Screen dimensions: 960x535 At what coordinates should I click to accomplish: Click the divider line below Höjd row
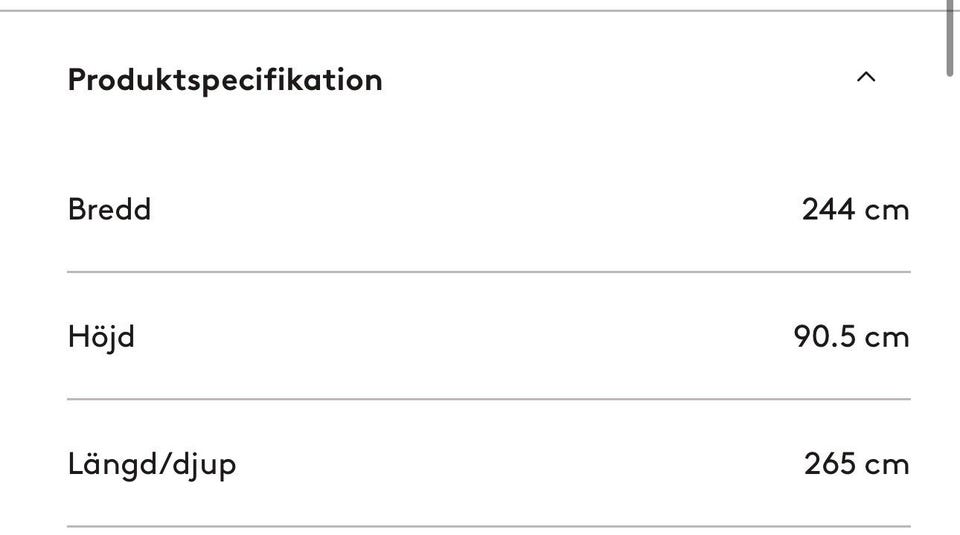(489, 399)
